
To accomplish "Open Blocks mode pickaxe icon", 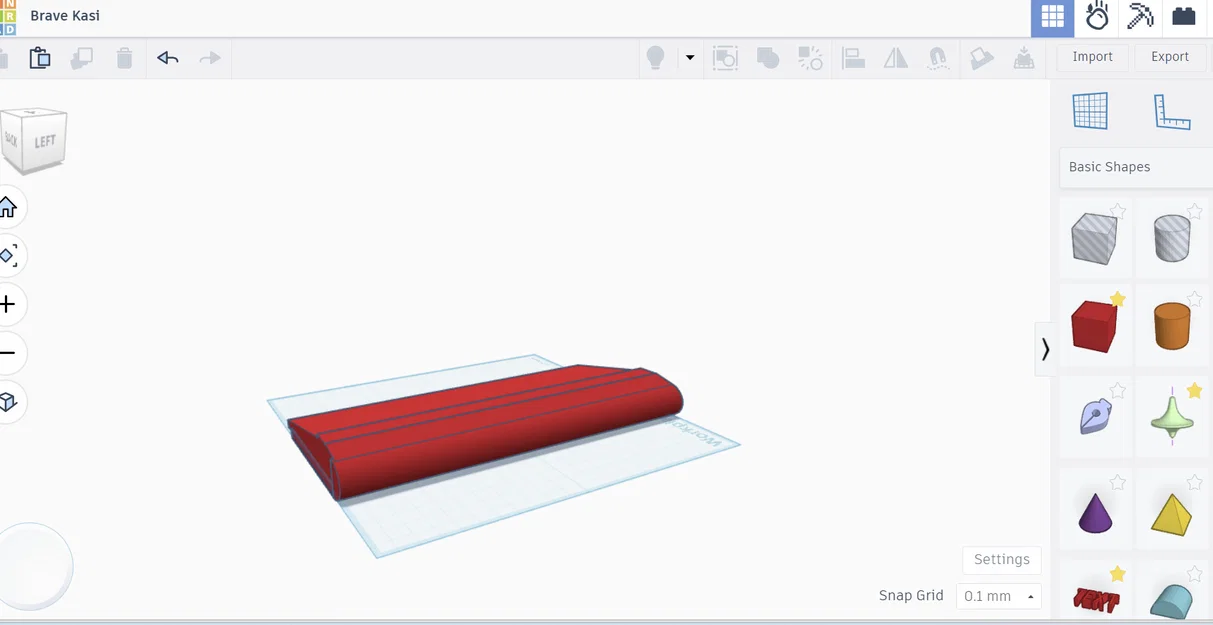I will 1141,17.
